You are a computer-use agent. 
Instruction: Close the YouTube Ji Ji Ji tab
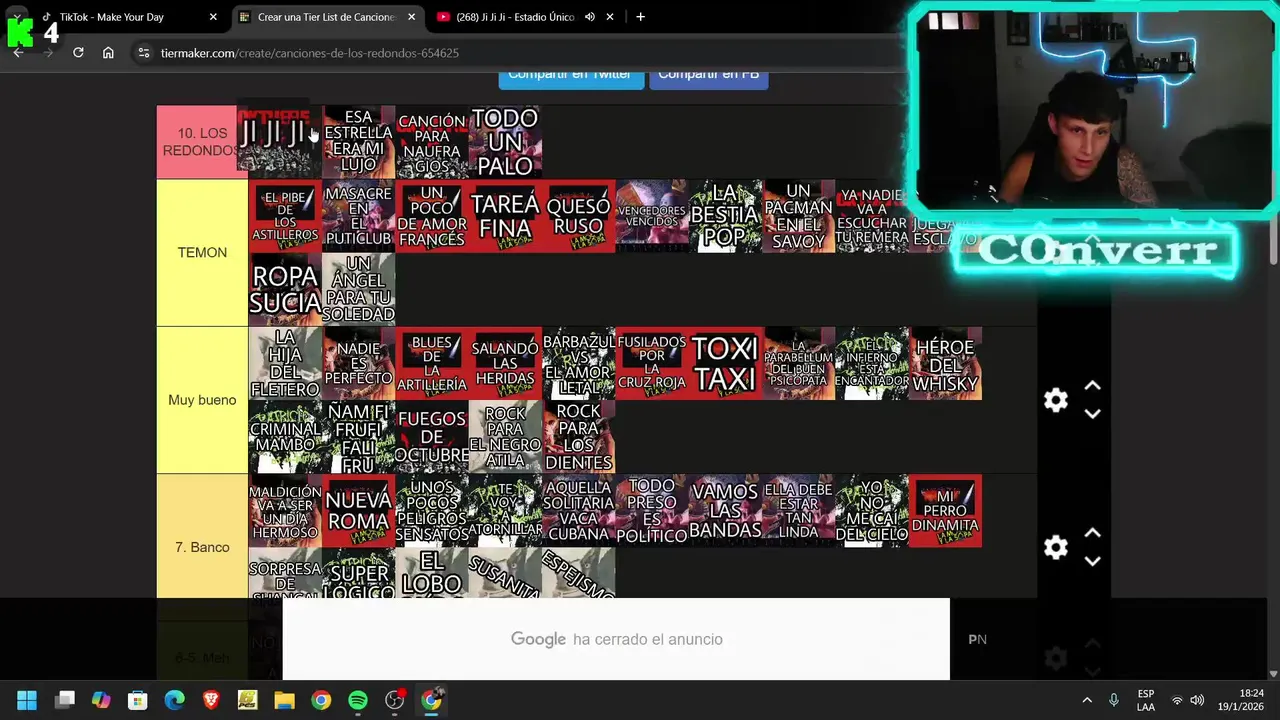[x=612, y=17]
